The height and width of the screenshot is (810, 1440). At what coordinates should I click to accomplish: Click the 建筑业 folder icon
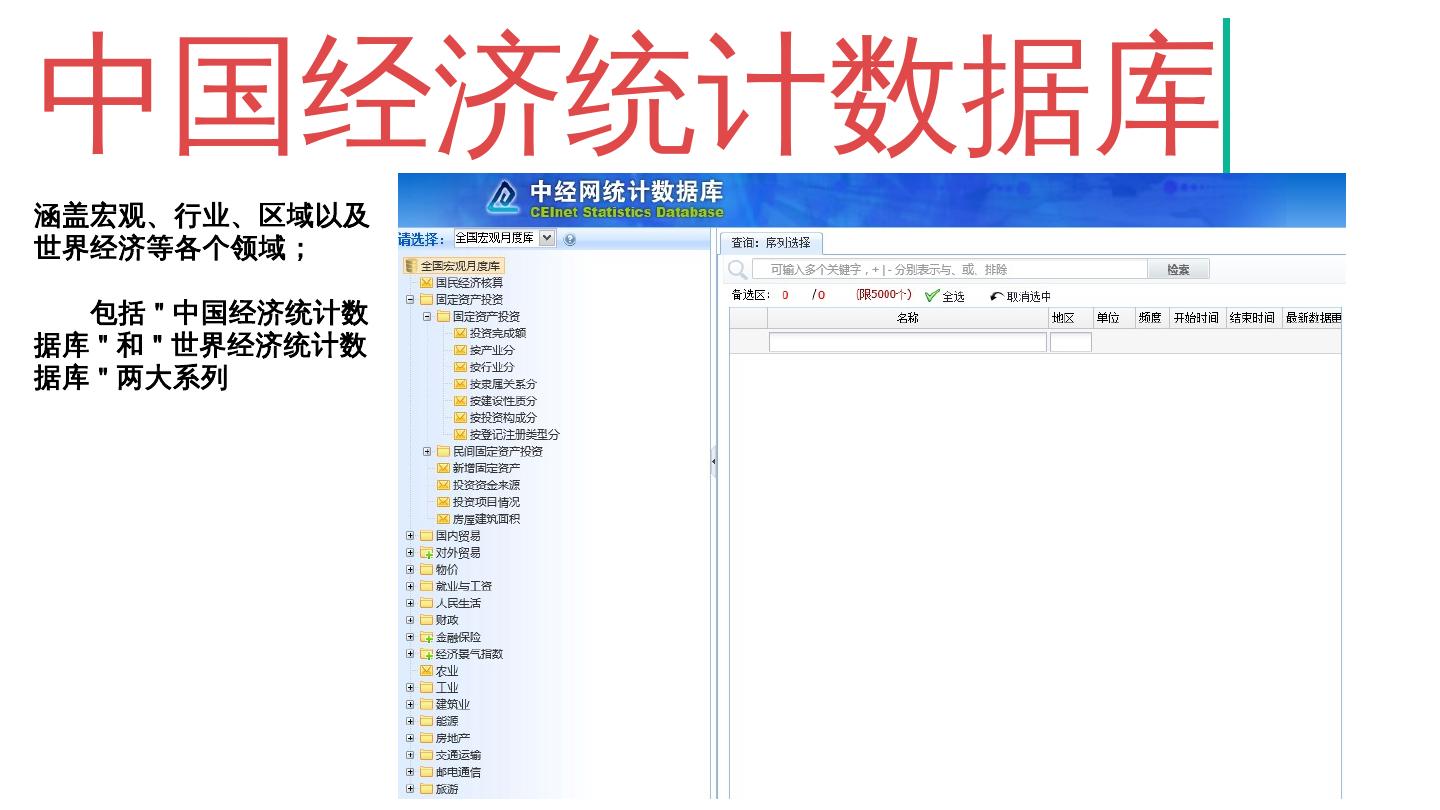(427, 704)
